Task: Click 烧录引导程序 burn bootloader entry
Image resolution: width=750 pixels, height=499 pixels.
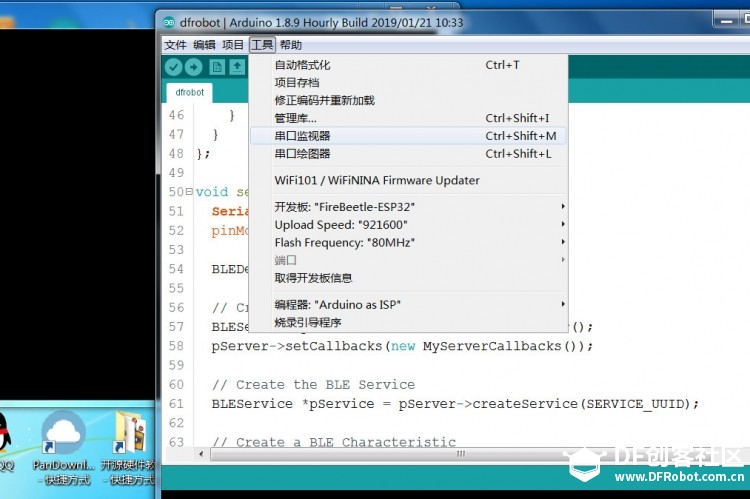Action: click(x=408, y=322)
